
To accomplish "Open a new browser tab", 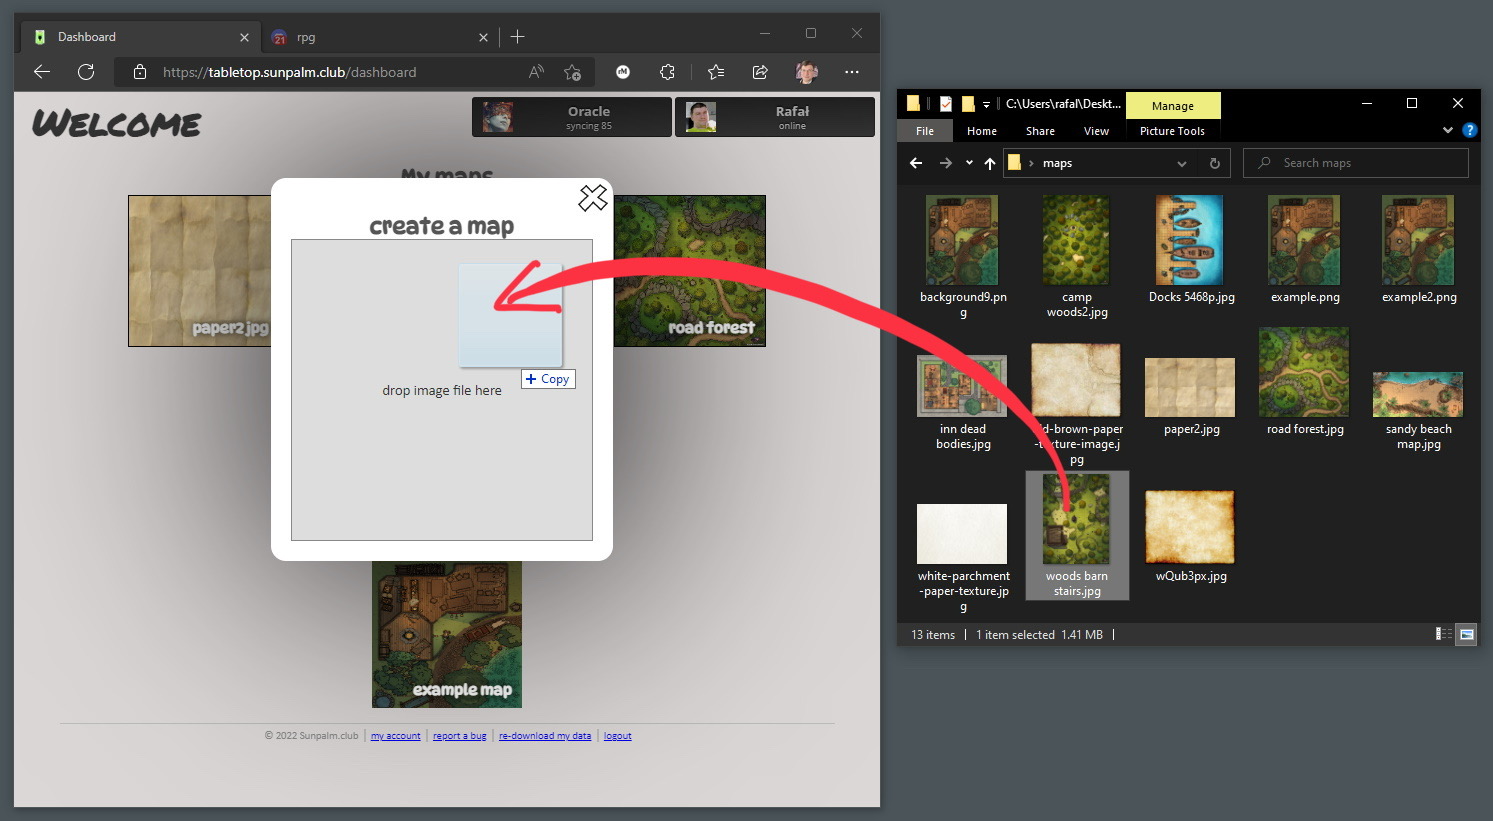I will click(517, 37).
